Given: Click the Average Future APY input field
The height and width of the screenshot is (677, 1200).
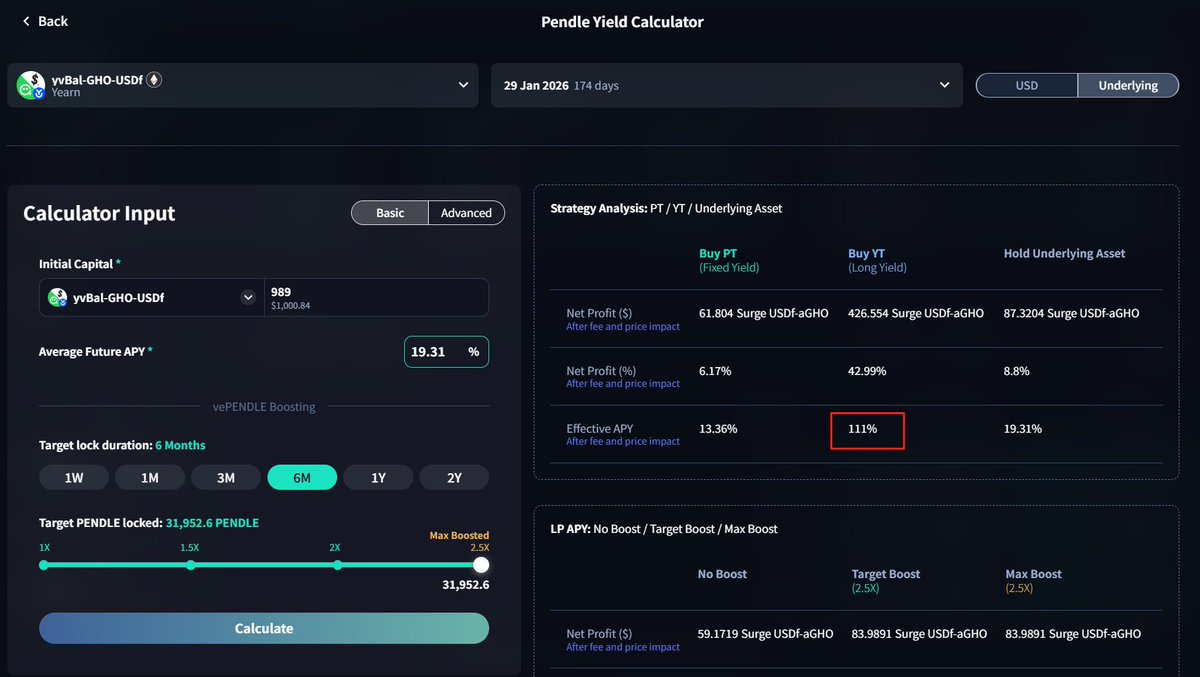Looking at the screenshot, I should pos(436,352).
